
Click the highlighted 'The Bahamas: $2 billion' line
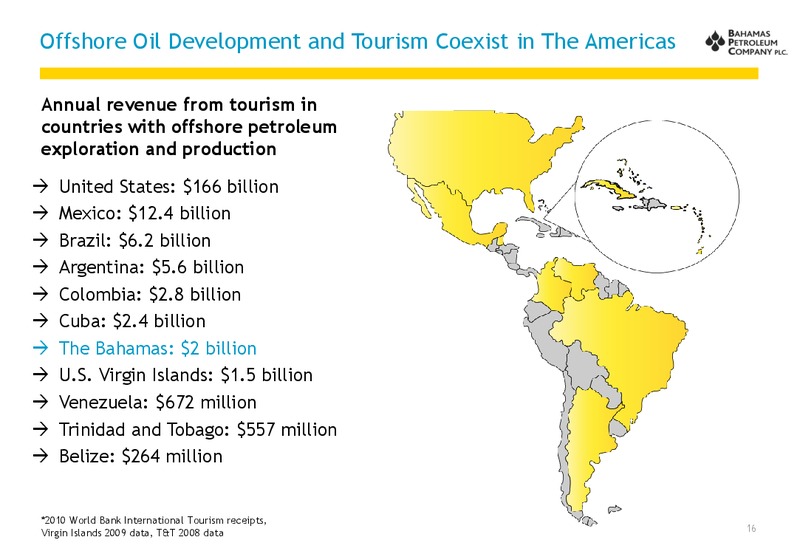click(158, 348)
